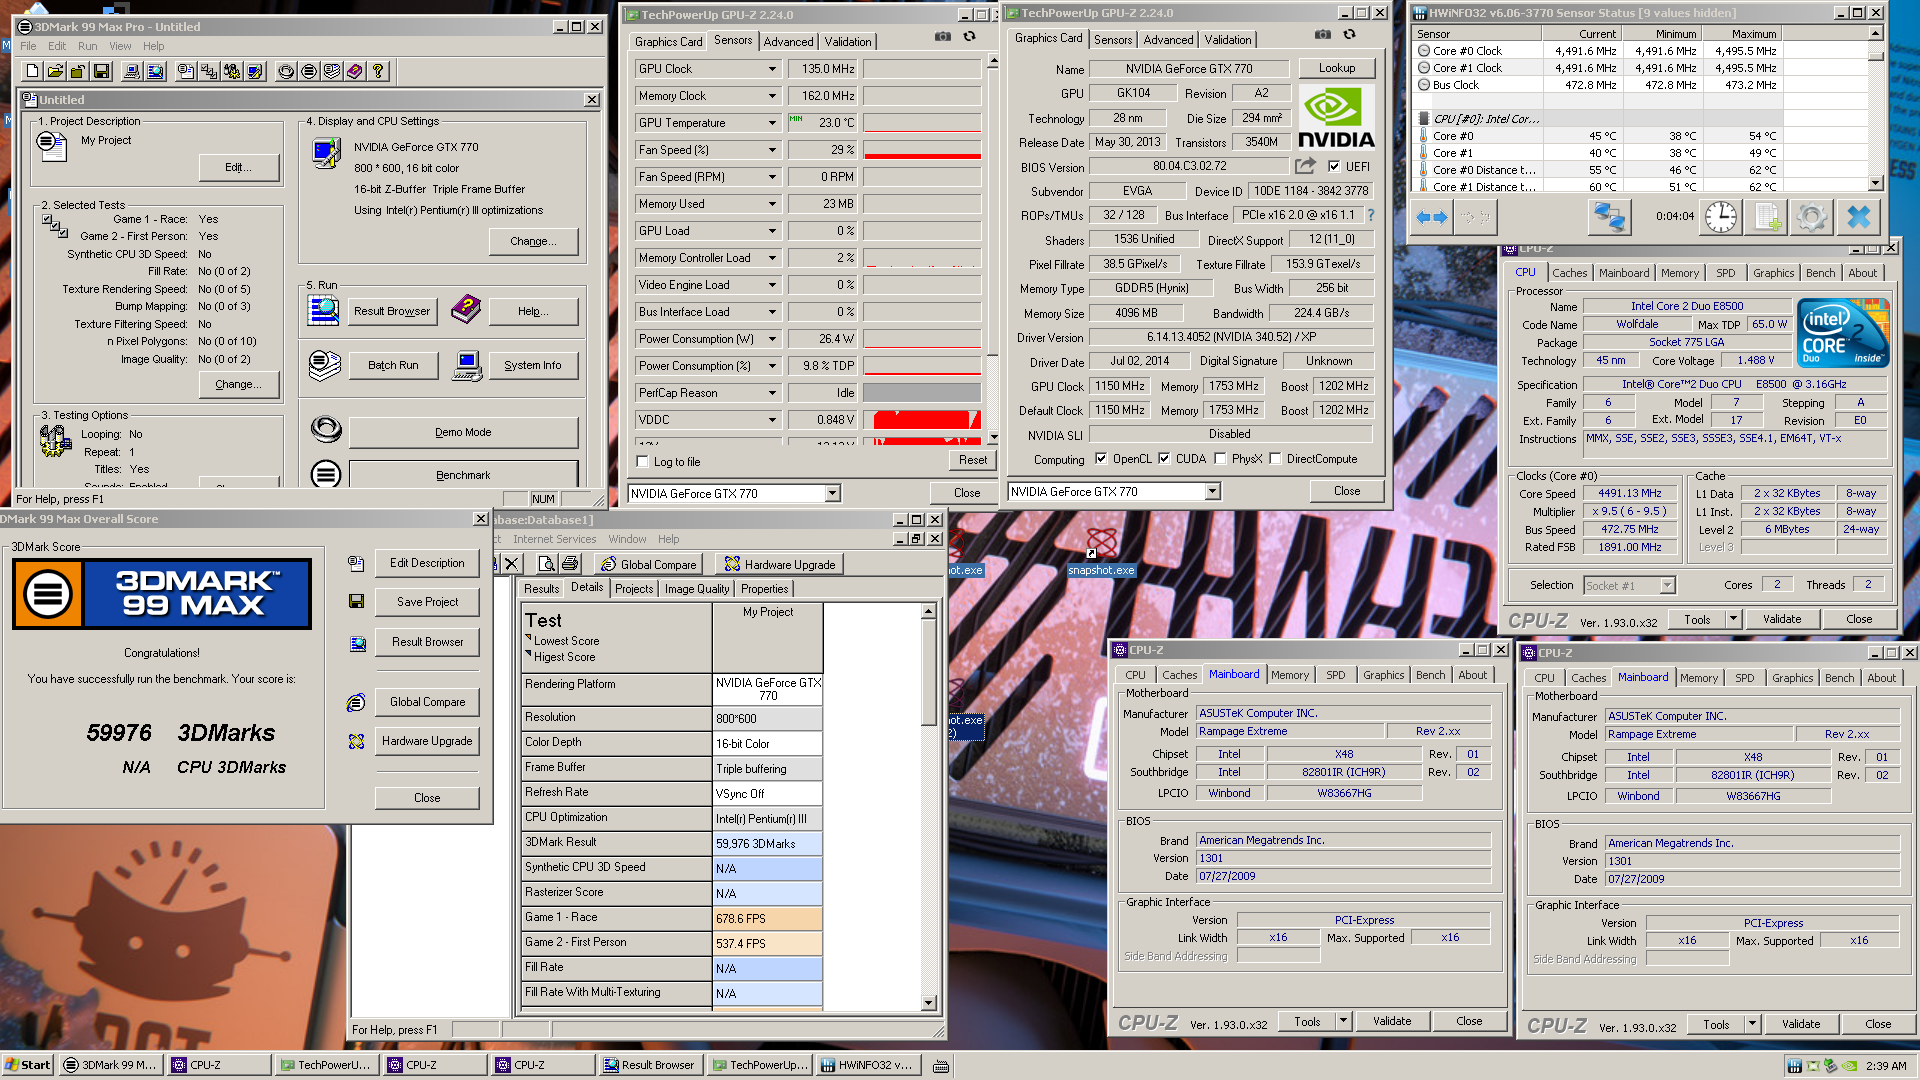The height and width of the screenshot is (1080, 1920).
Task: Open the GPU selector dropdown in GPU-Z Sensors window
Action: point(832,494)
